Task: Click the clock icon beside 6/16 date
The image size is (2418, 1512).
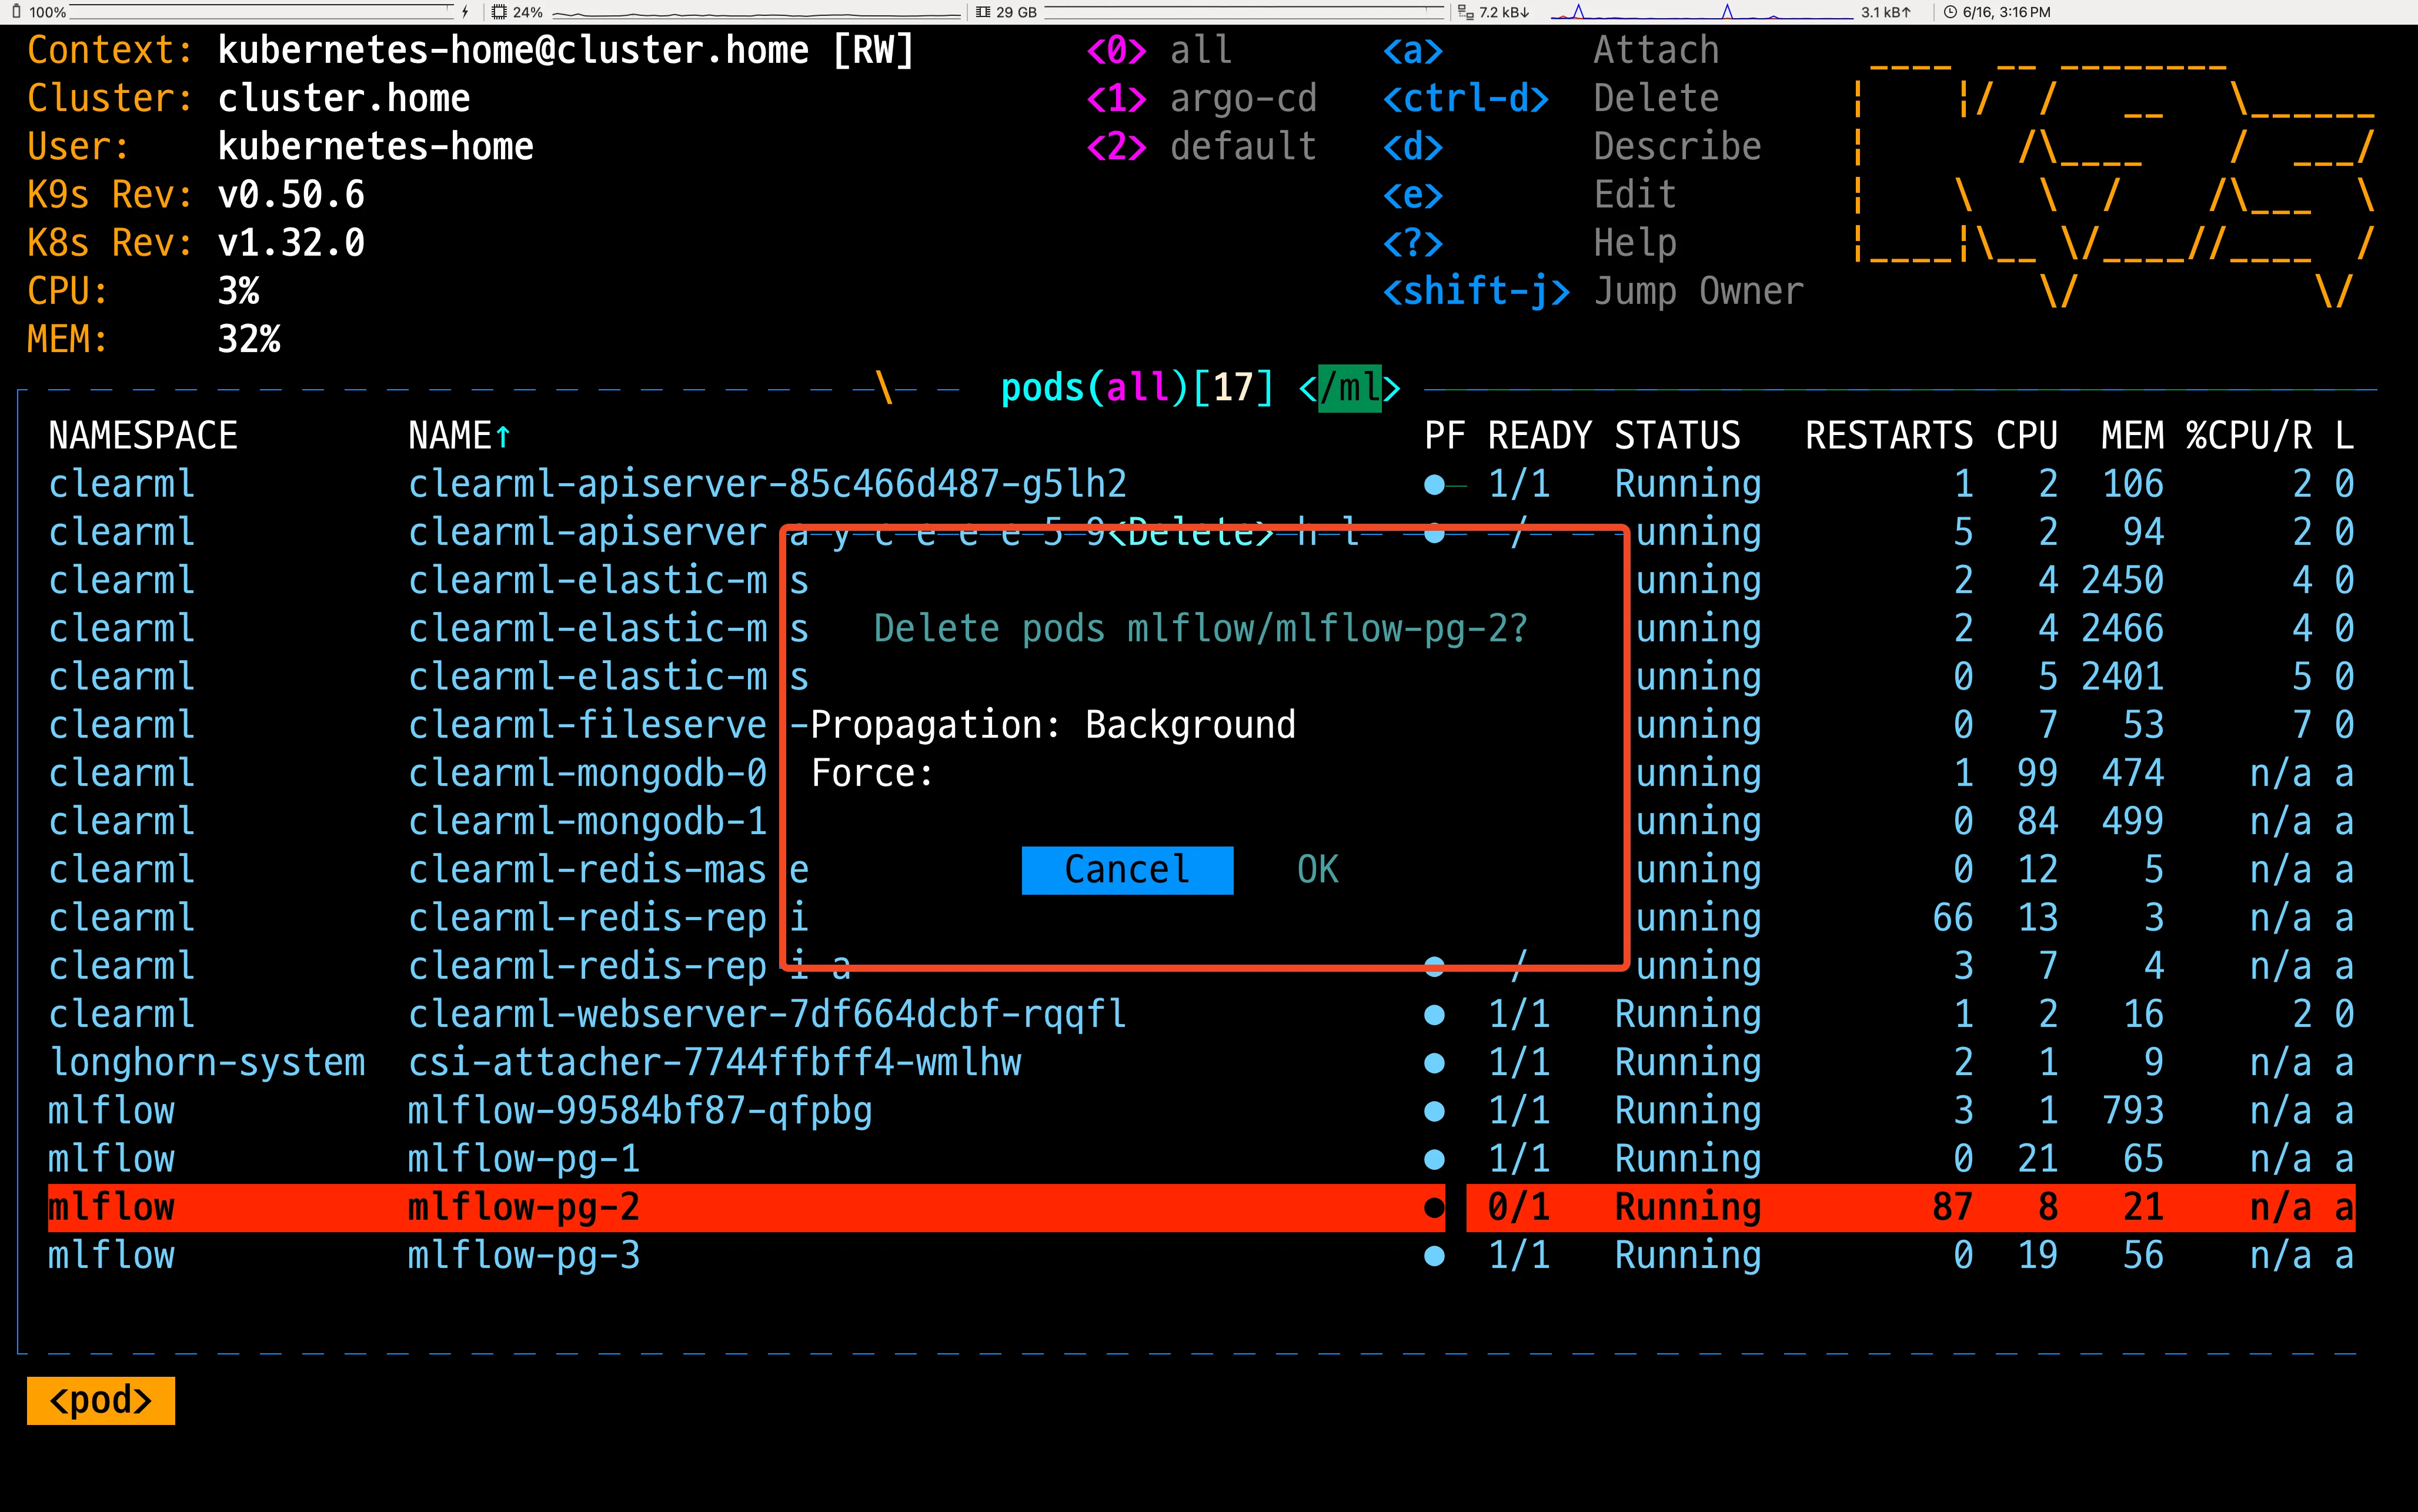Action: pos(1949,12)
